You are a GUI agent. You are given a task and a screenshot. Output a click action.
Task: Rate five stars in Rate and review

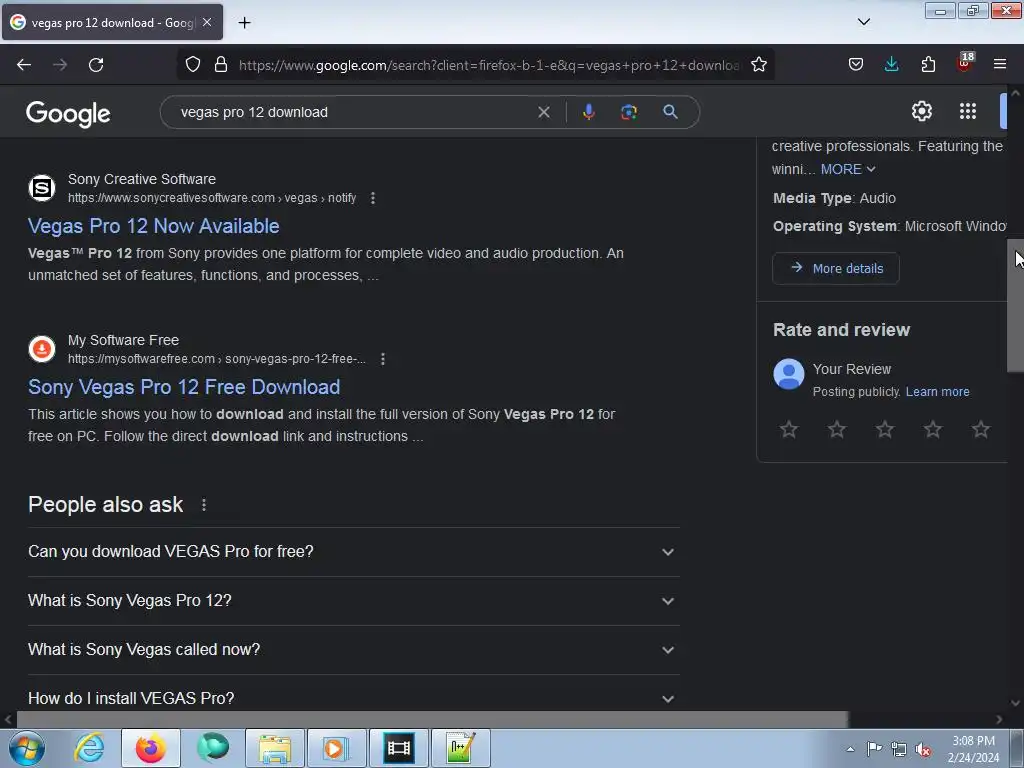point(980,429)
